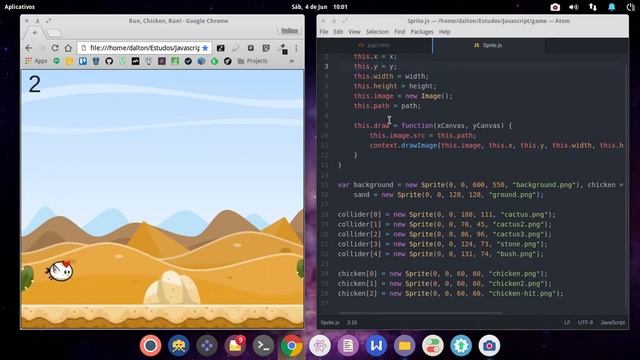
Task: Open Atom editor from dock
Action: pos(320,346)
